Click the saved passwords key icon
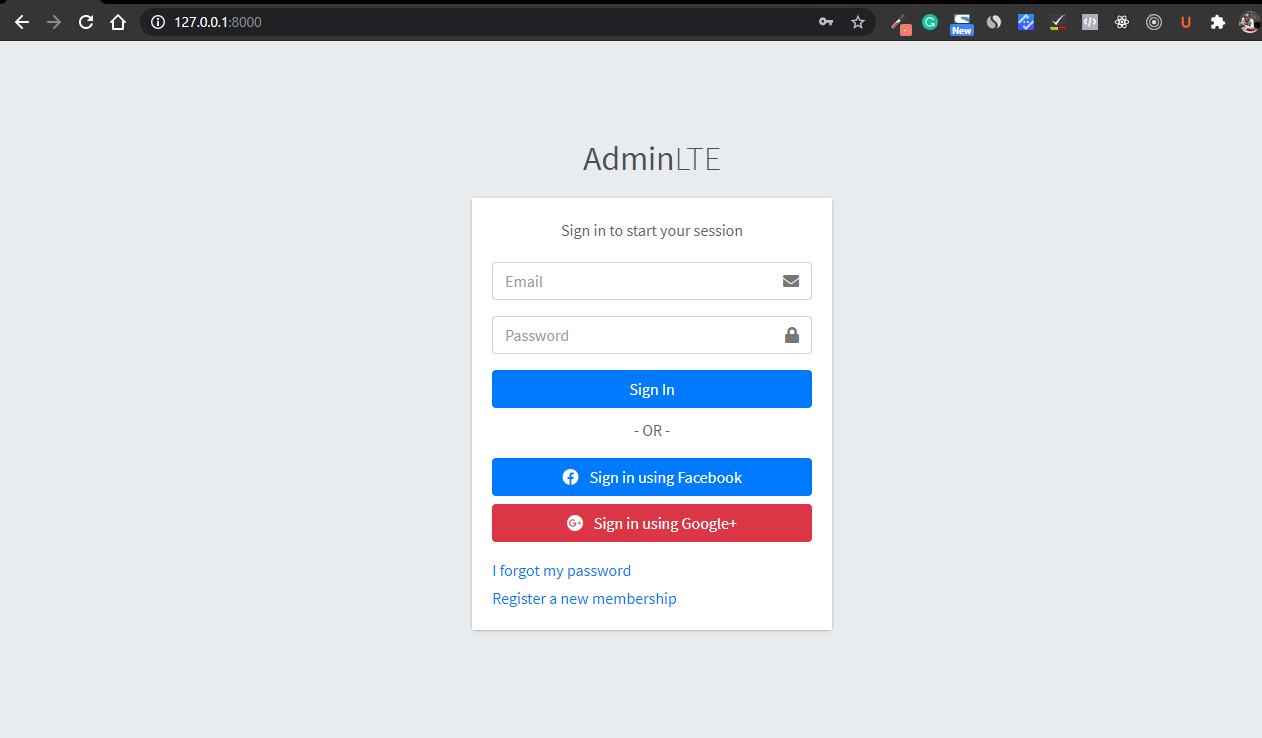The height and width of the screenshot is (738, 1262). 826,21
